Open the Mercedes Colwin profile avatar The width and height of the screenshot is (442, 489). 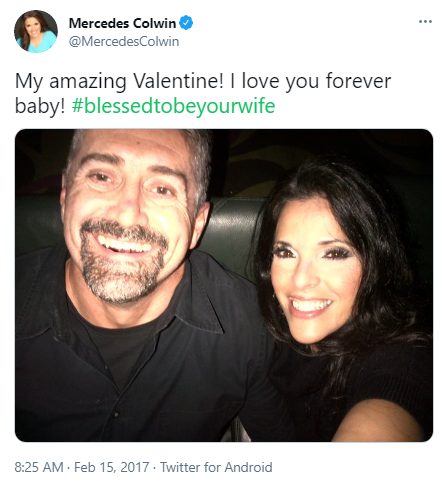click(x=36, y=31)
